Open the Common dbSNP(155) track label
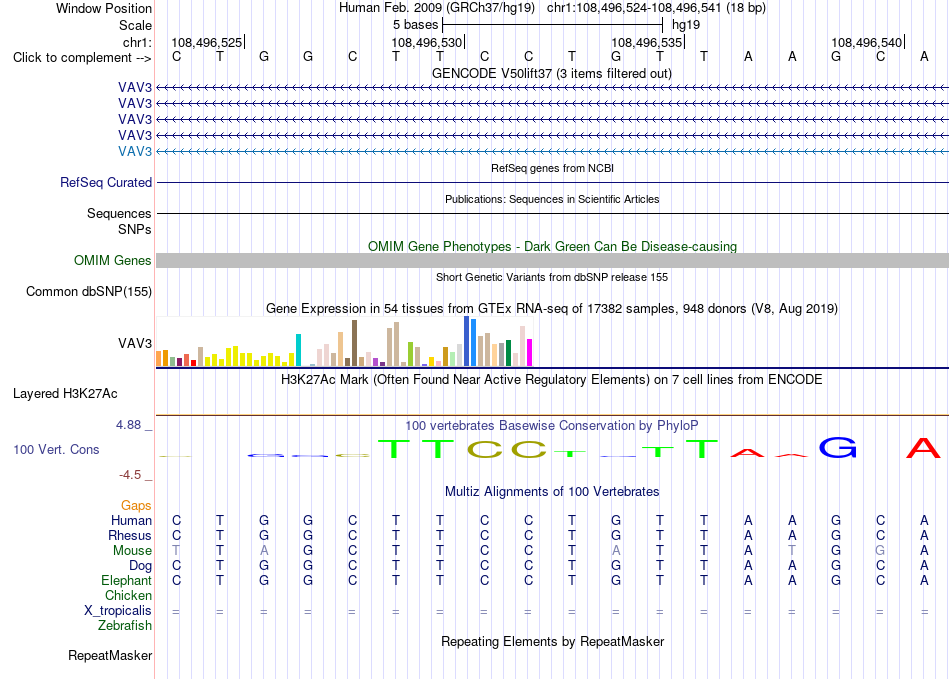Viewport: 950px width, 679px height. [x=89, y=291]
